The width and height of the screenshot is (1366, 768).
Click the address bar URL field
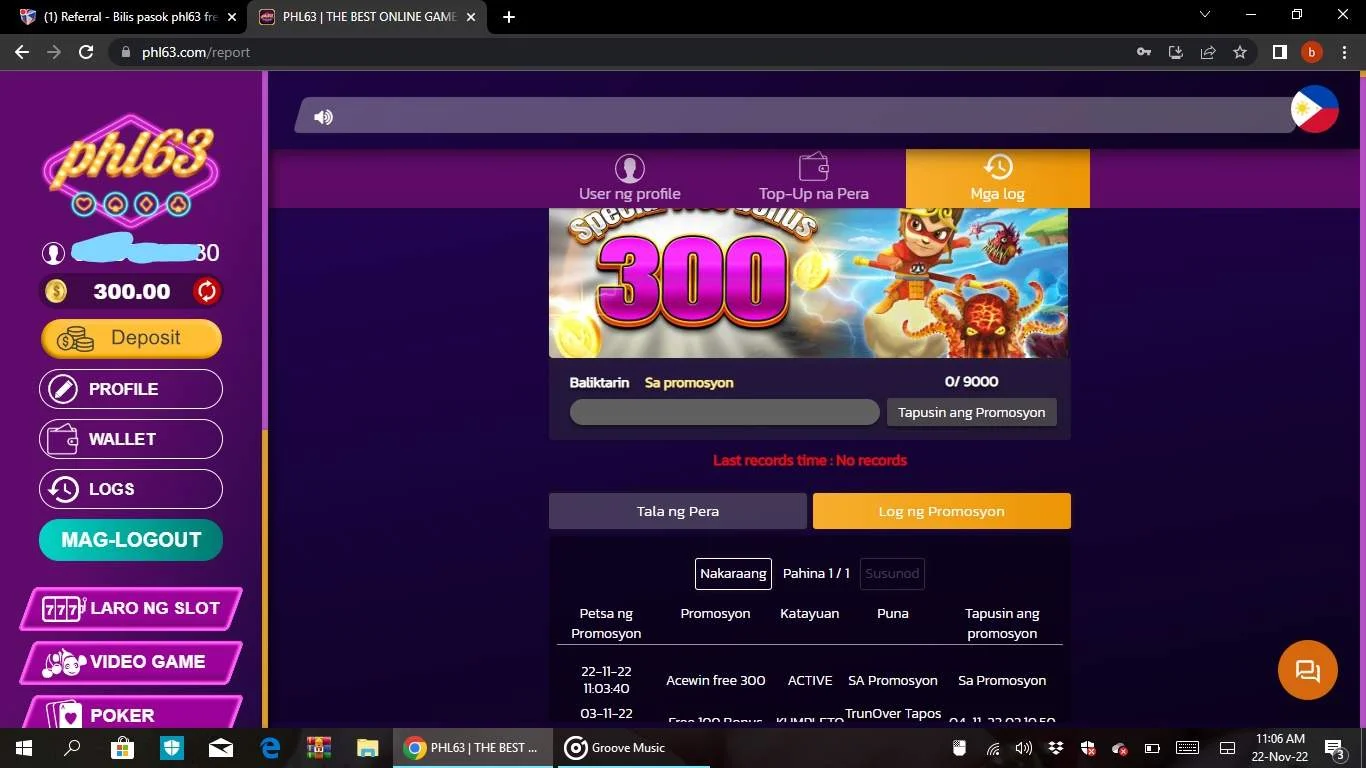[620, 52]
